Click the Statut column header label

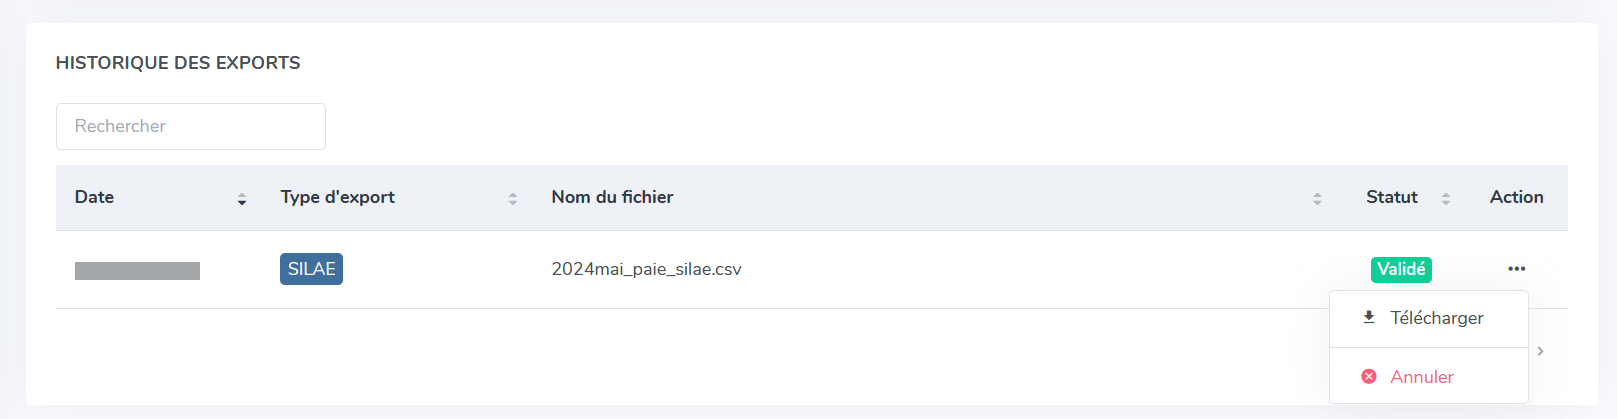(x=1391, y=197)
